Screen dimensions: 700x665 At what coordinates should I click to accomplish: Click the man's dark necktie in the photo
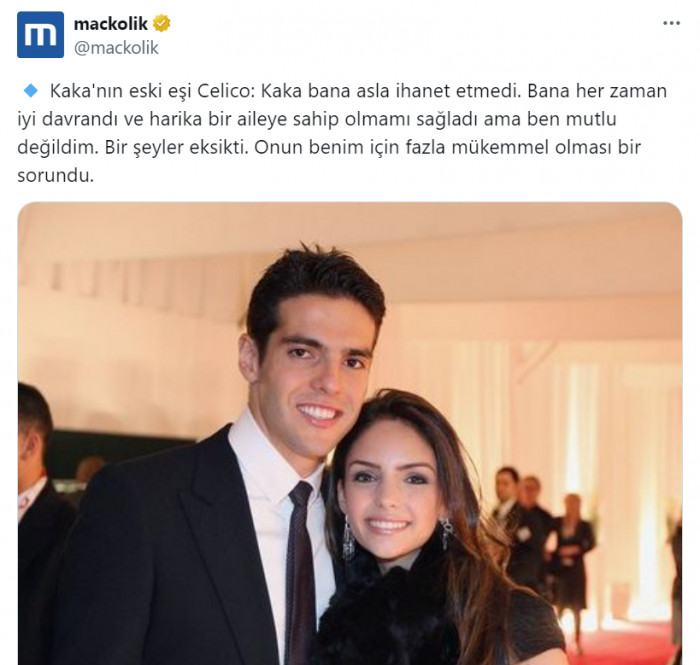pos(300,571)
